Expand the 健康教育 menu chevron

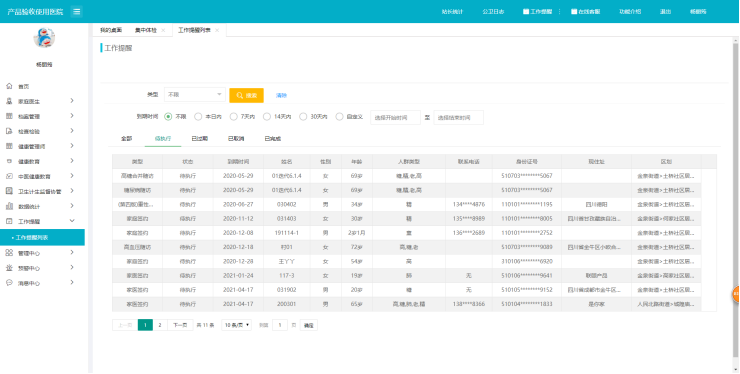(x=72, y=161)
